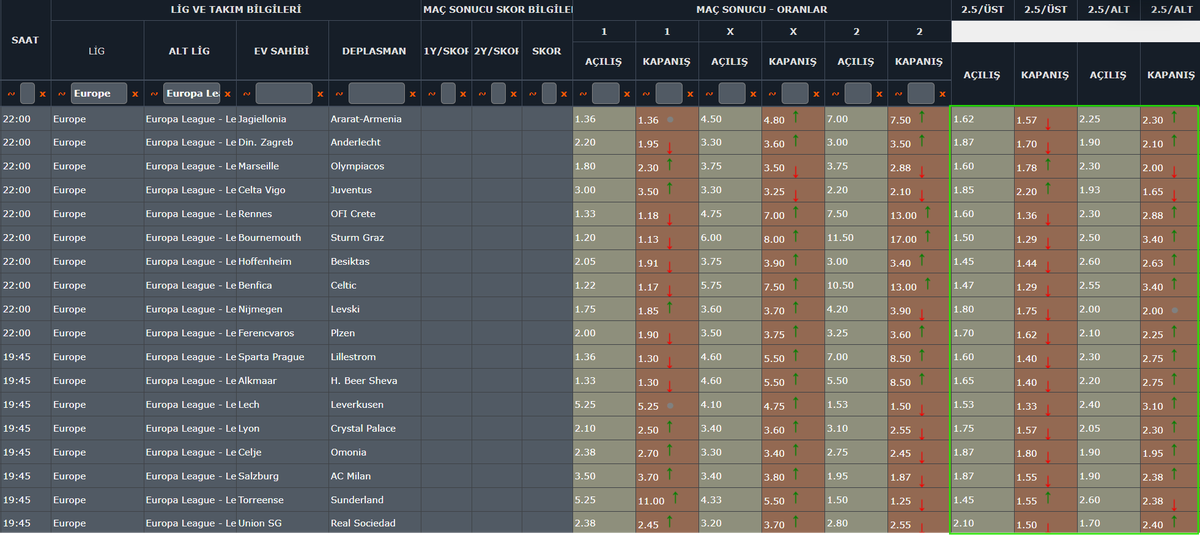Select the 17.00 closing odds for Sturm Graz
The image size is (1200, 535).
pyautogui.click(x=919, y=238)
